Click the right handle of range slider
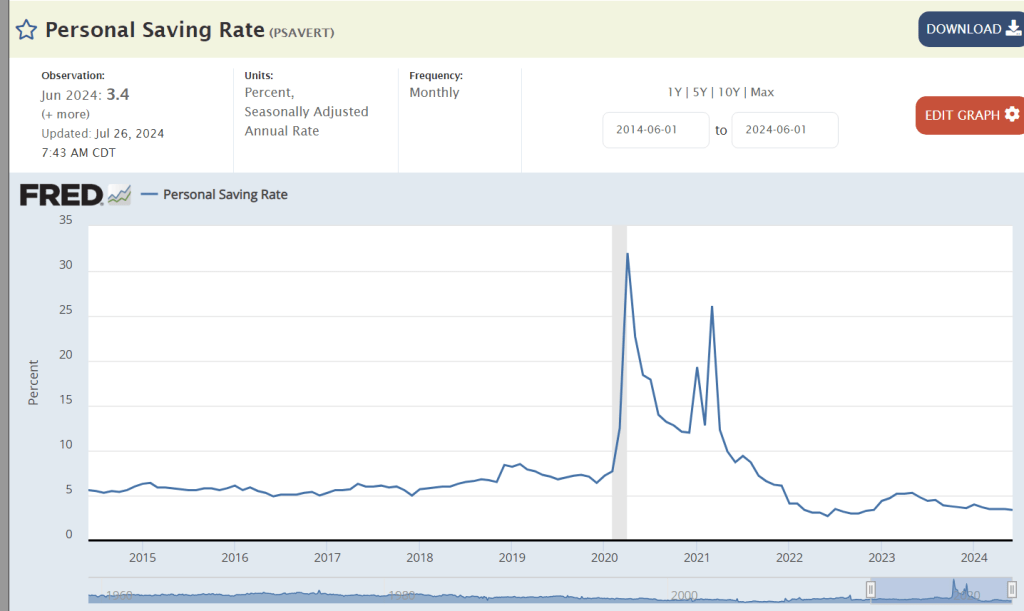Viewport: 1024px width, 611px height. coord(1012,590)
